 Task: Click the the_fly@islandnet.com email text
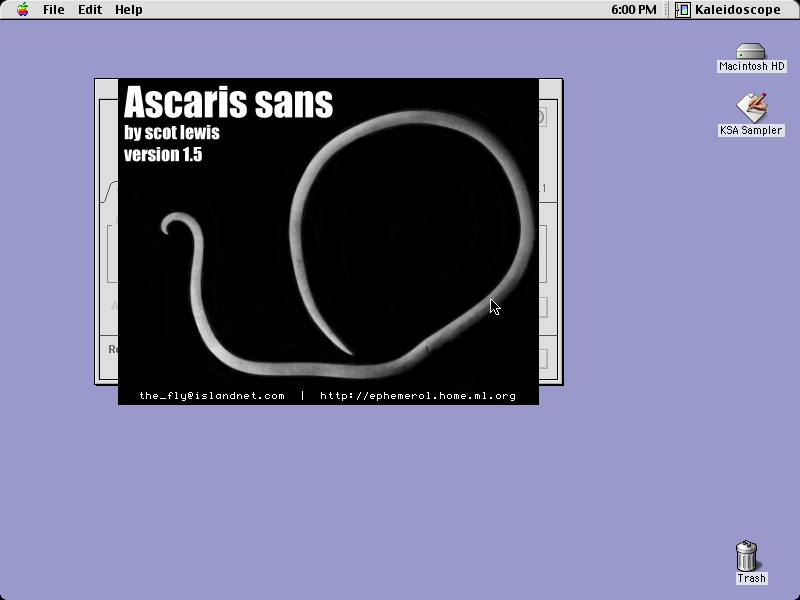point(212,396)
